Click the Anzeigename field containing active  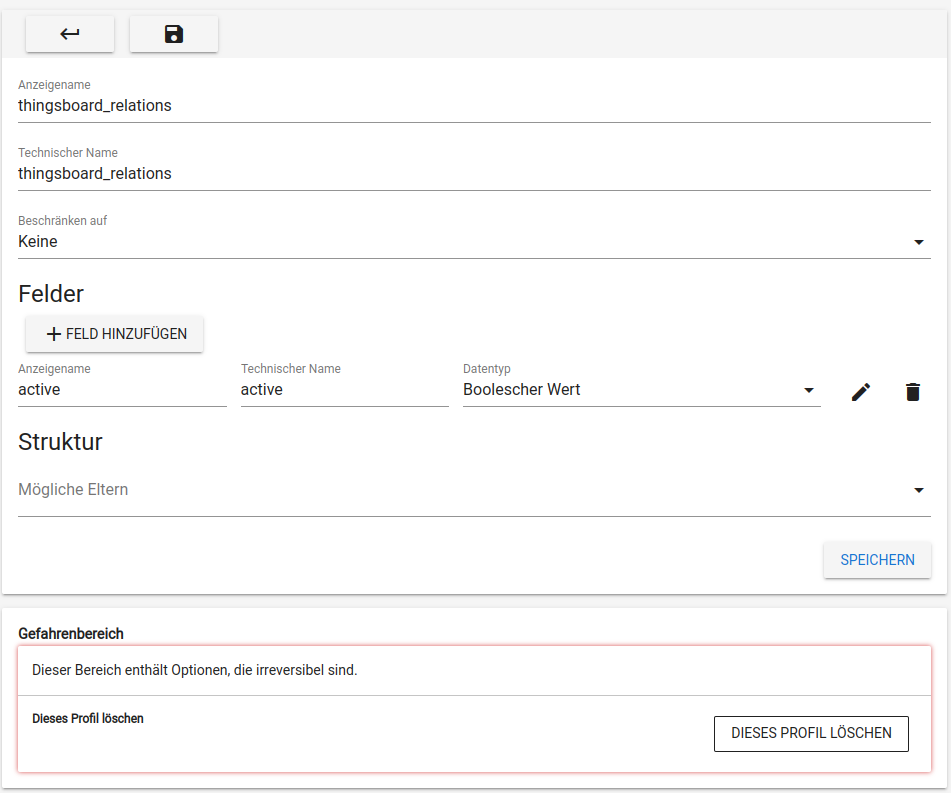(120, 389)
